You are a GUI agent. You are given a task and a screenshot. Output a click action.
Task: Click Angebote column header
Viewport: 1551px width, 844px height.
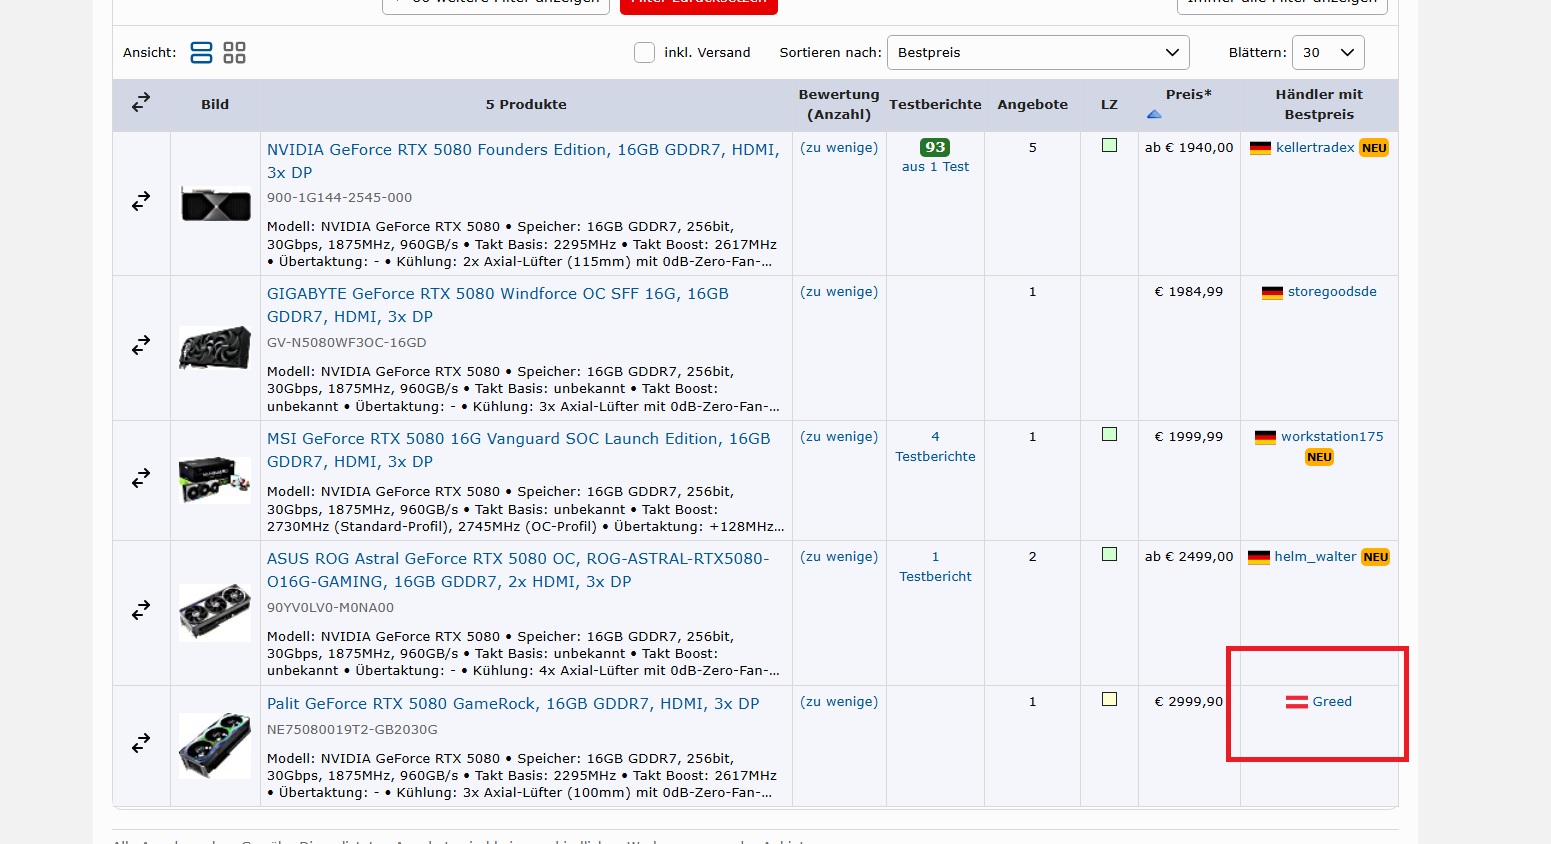[1032, 104]
